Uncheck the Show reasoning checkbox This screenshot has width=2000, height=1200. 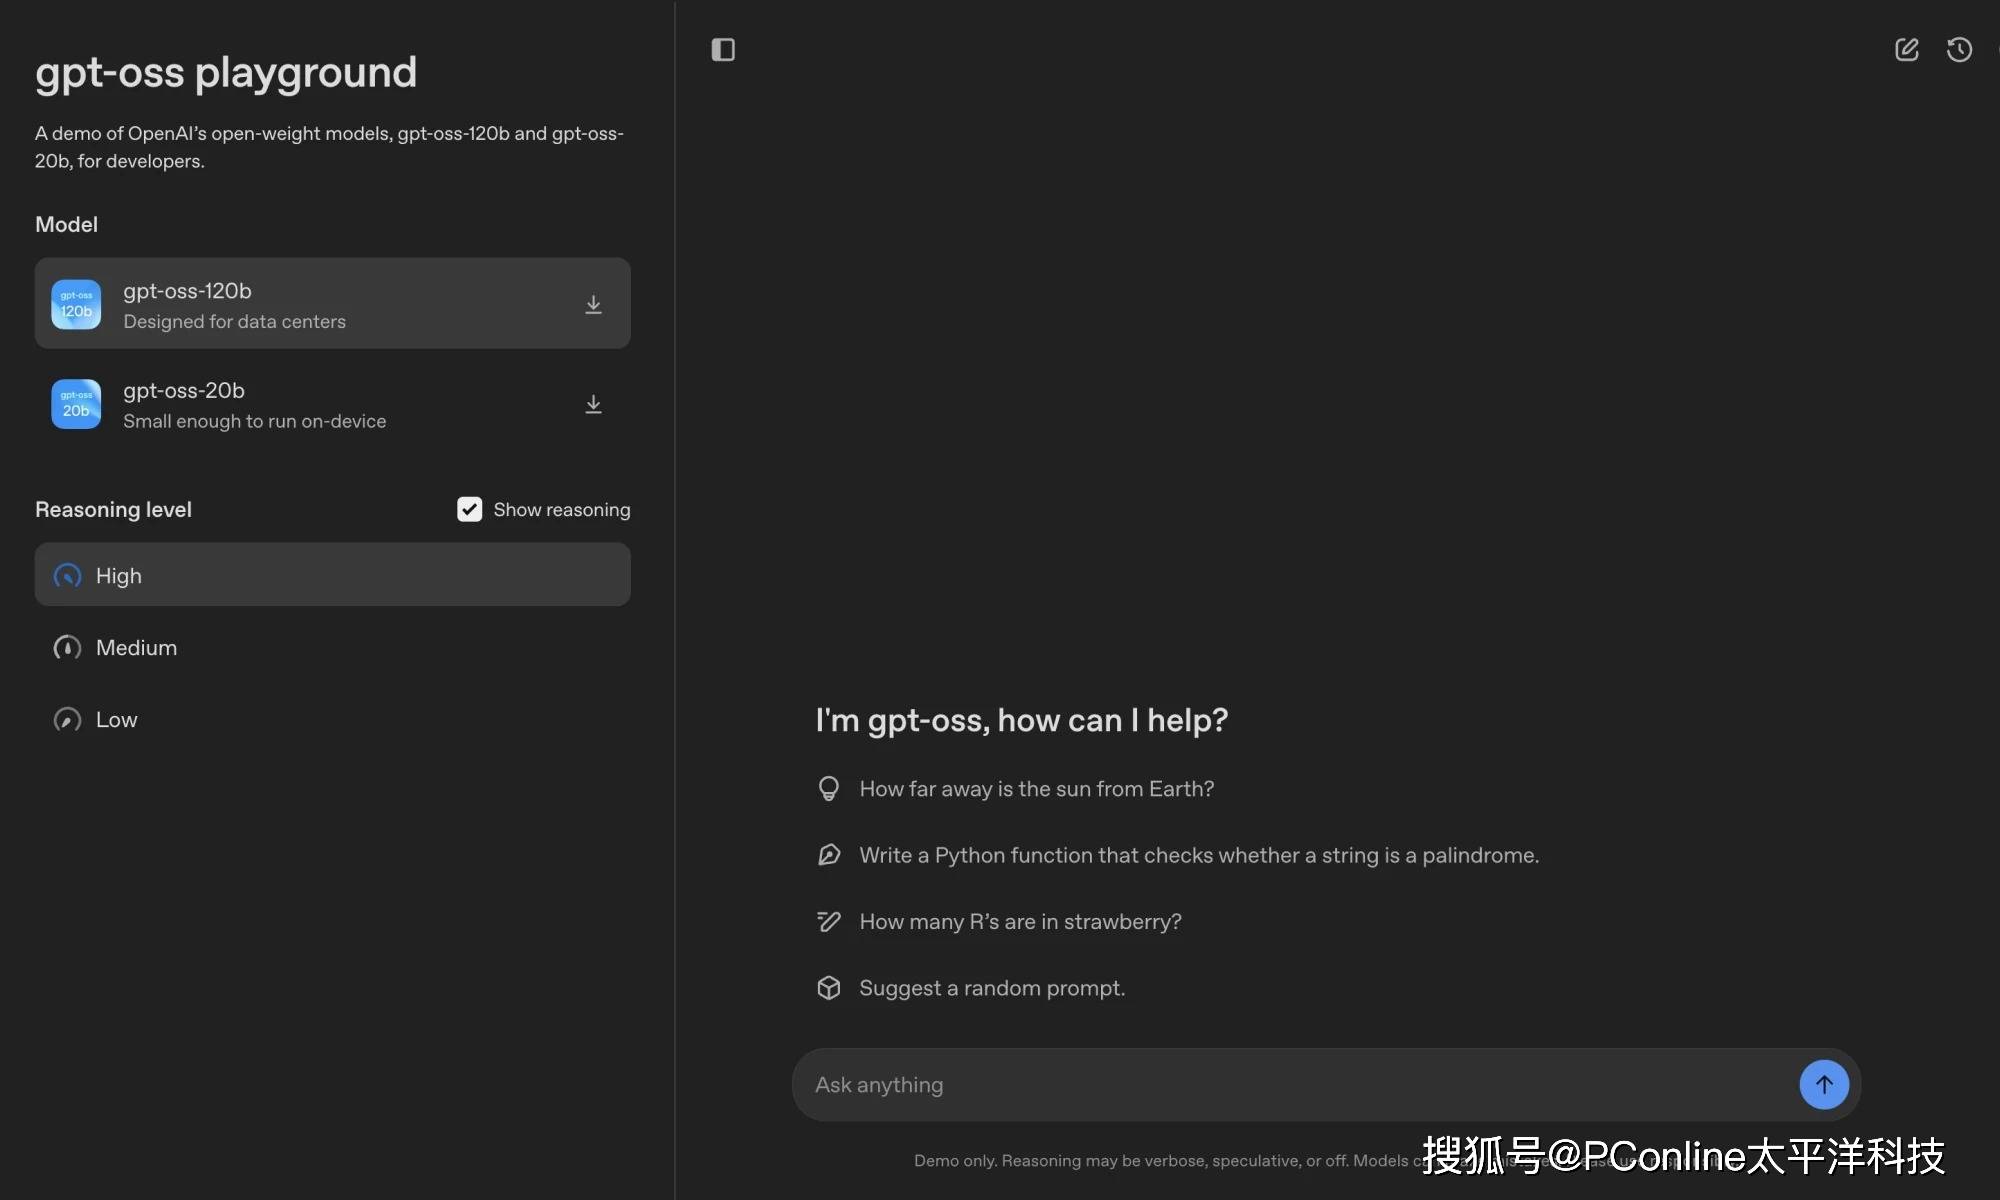pos(469,510)
